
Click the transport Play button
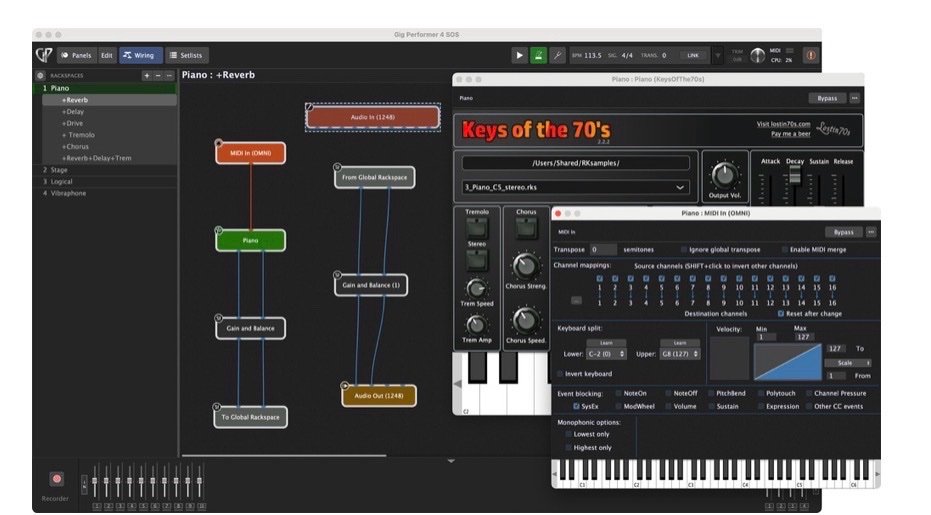tap(520, 55)
